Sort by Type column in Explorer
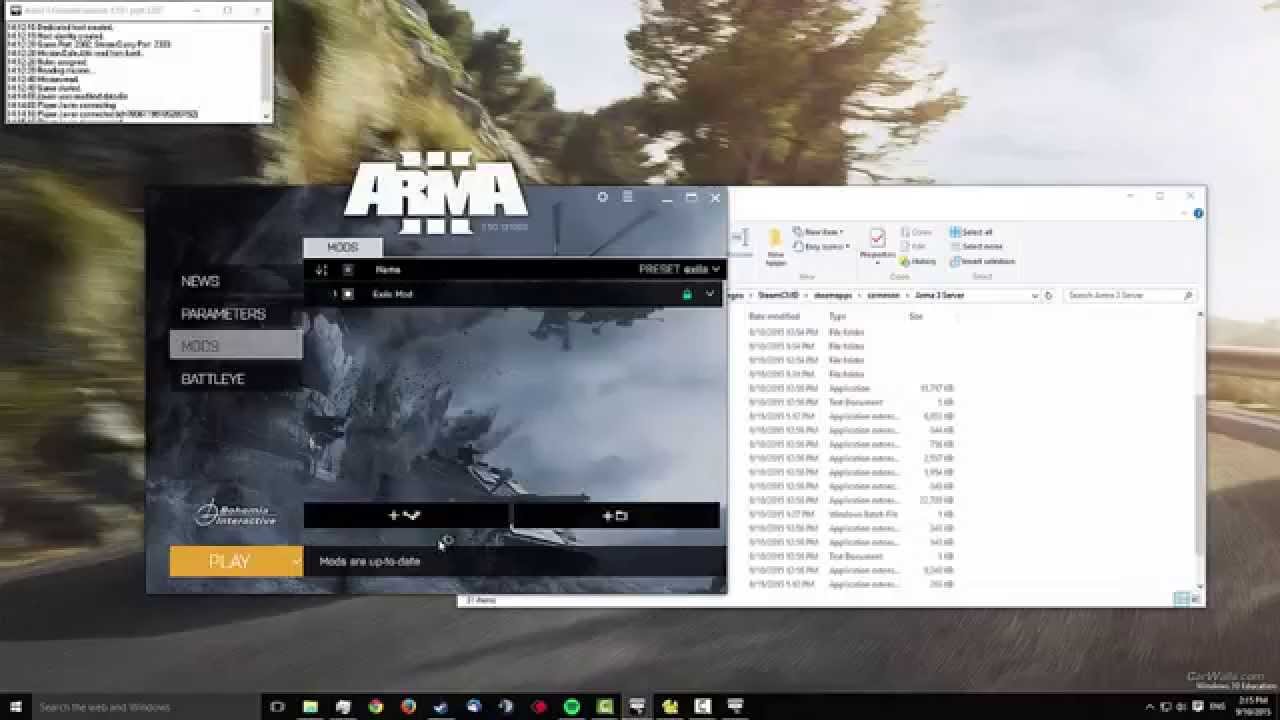Viewport: 1280px width, 720px height. pos(838,316)
